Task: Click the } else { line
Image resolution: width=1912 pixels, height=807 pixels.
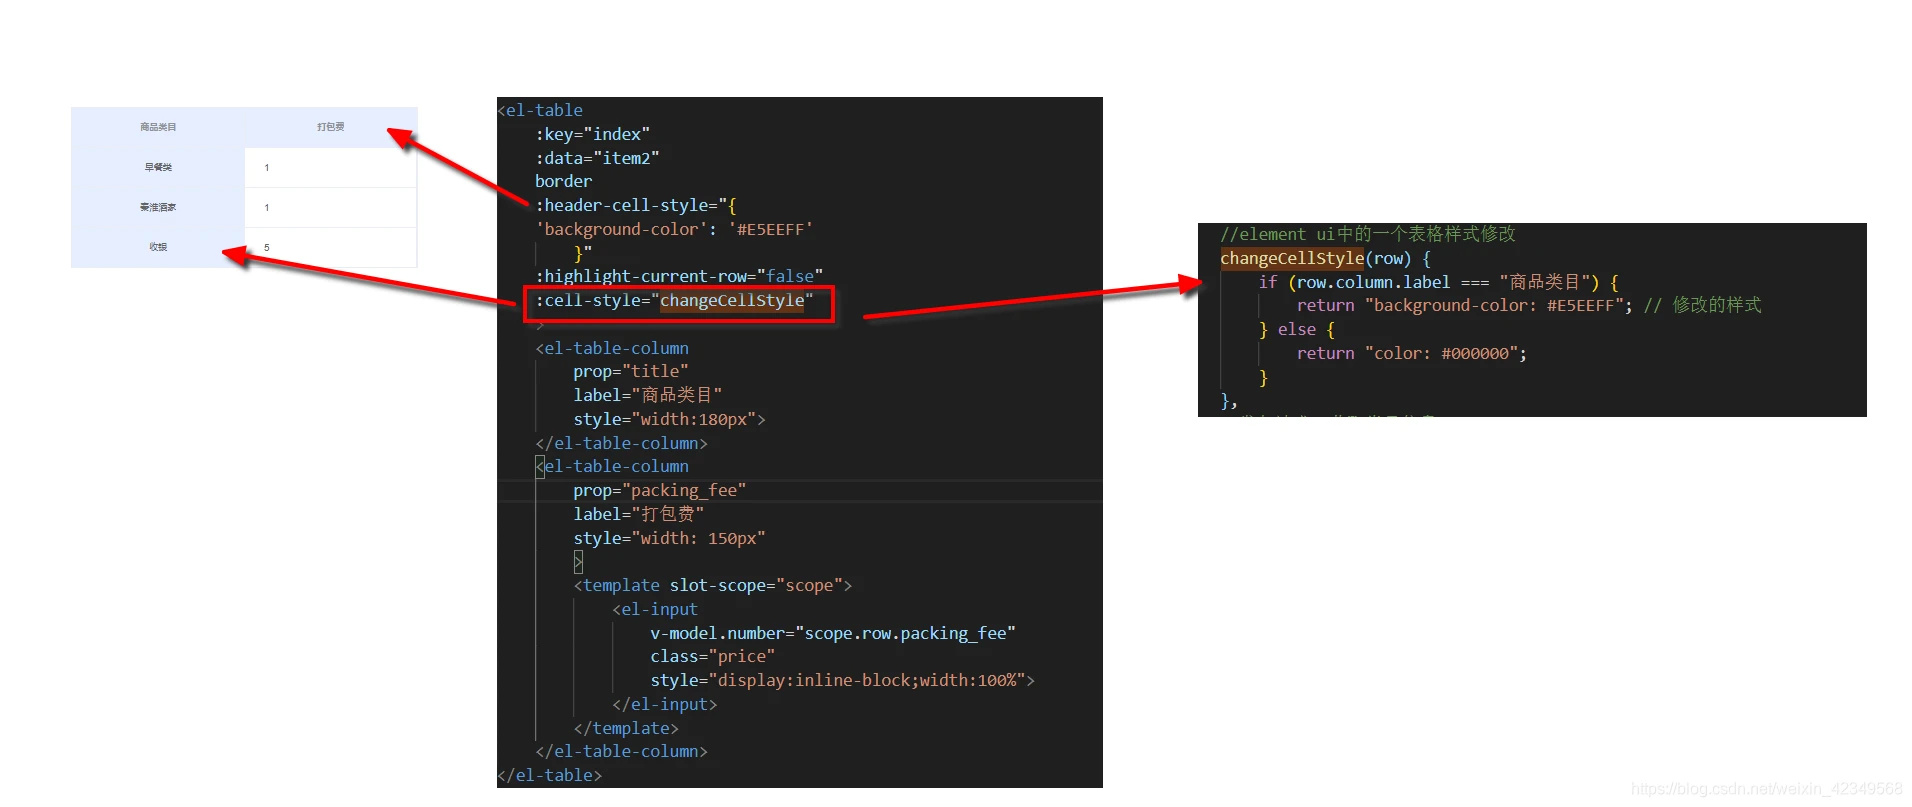Action: click(x=1296, y=329)
